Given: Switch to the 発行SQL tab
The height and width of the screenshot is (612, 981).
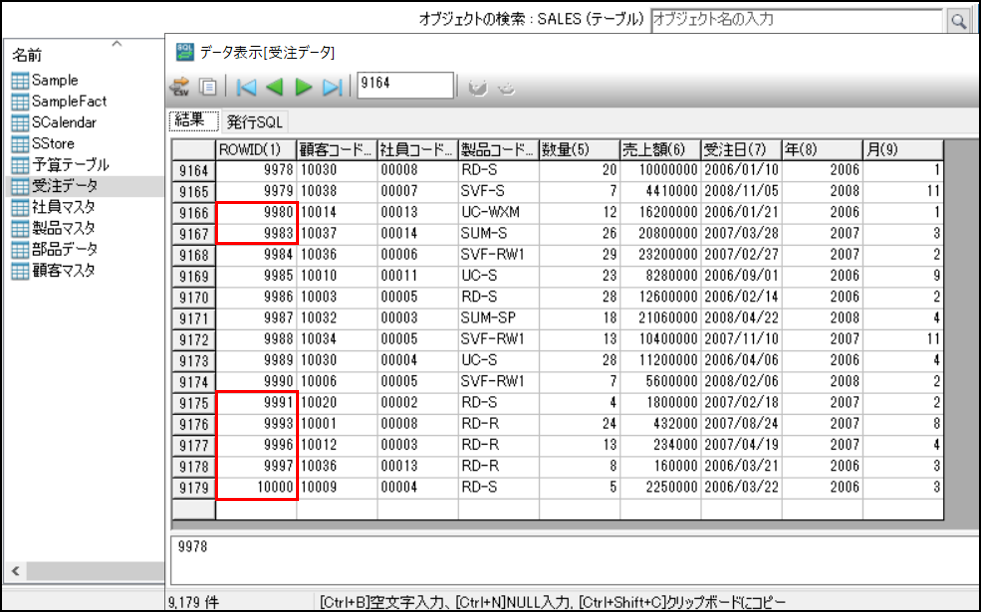Looking at the screenshot, I should [x=255, y=121].
